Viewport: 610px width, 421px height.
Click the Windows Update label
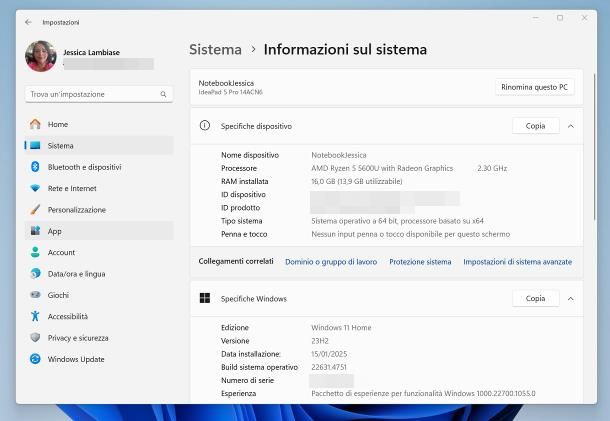click(76, 359)
